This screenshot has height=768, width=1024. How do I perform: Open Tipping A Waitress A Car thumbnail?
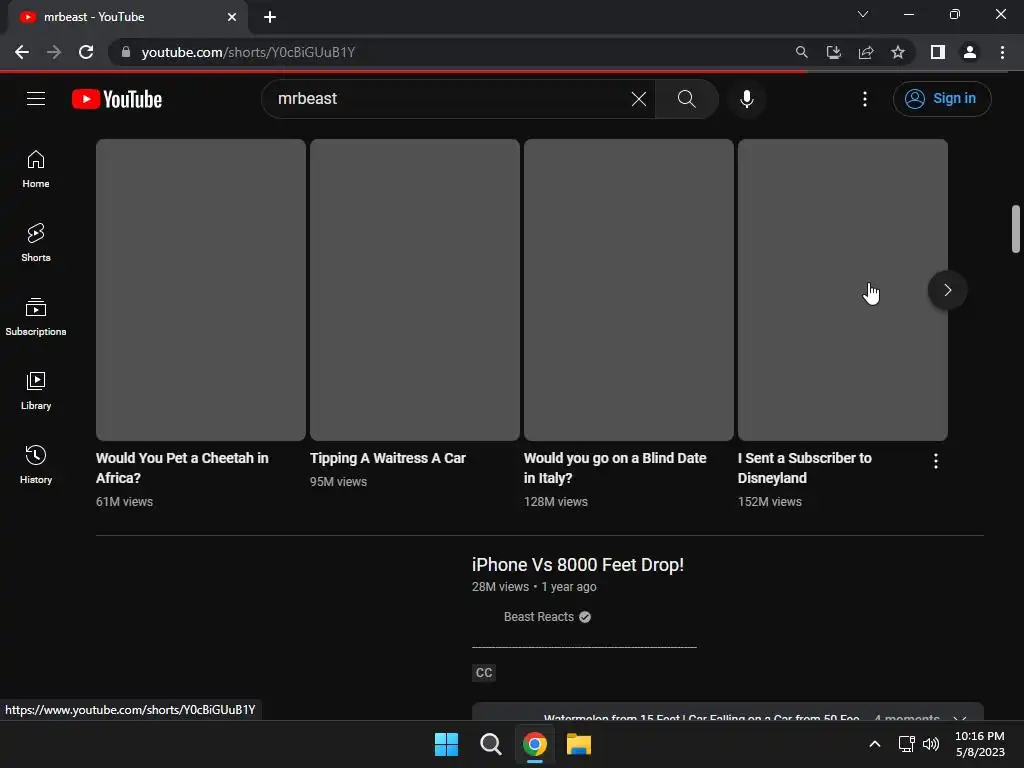(415, 290)
